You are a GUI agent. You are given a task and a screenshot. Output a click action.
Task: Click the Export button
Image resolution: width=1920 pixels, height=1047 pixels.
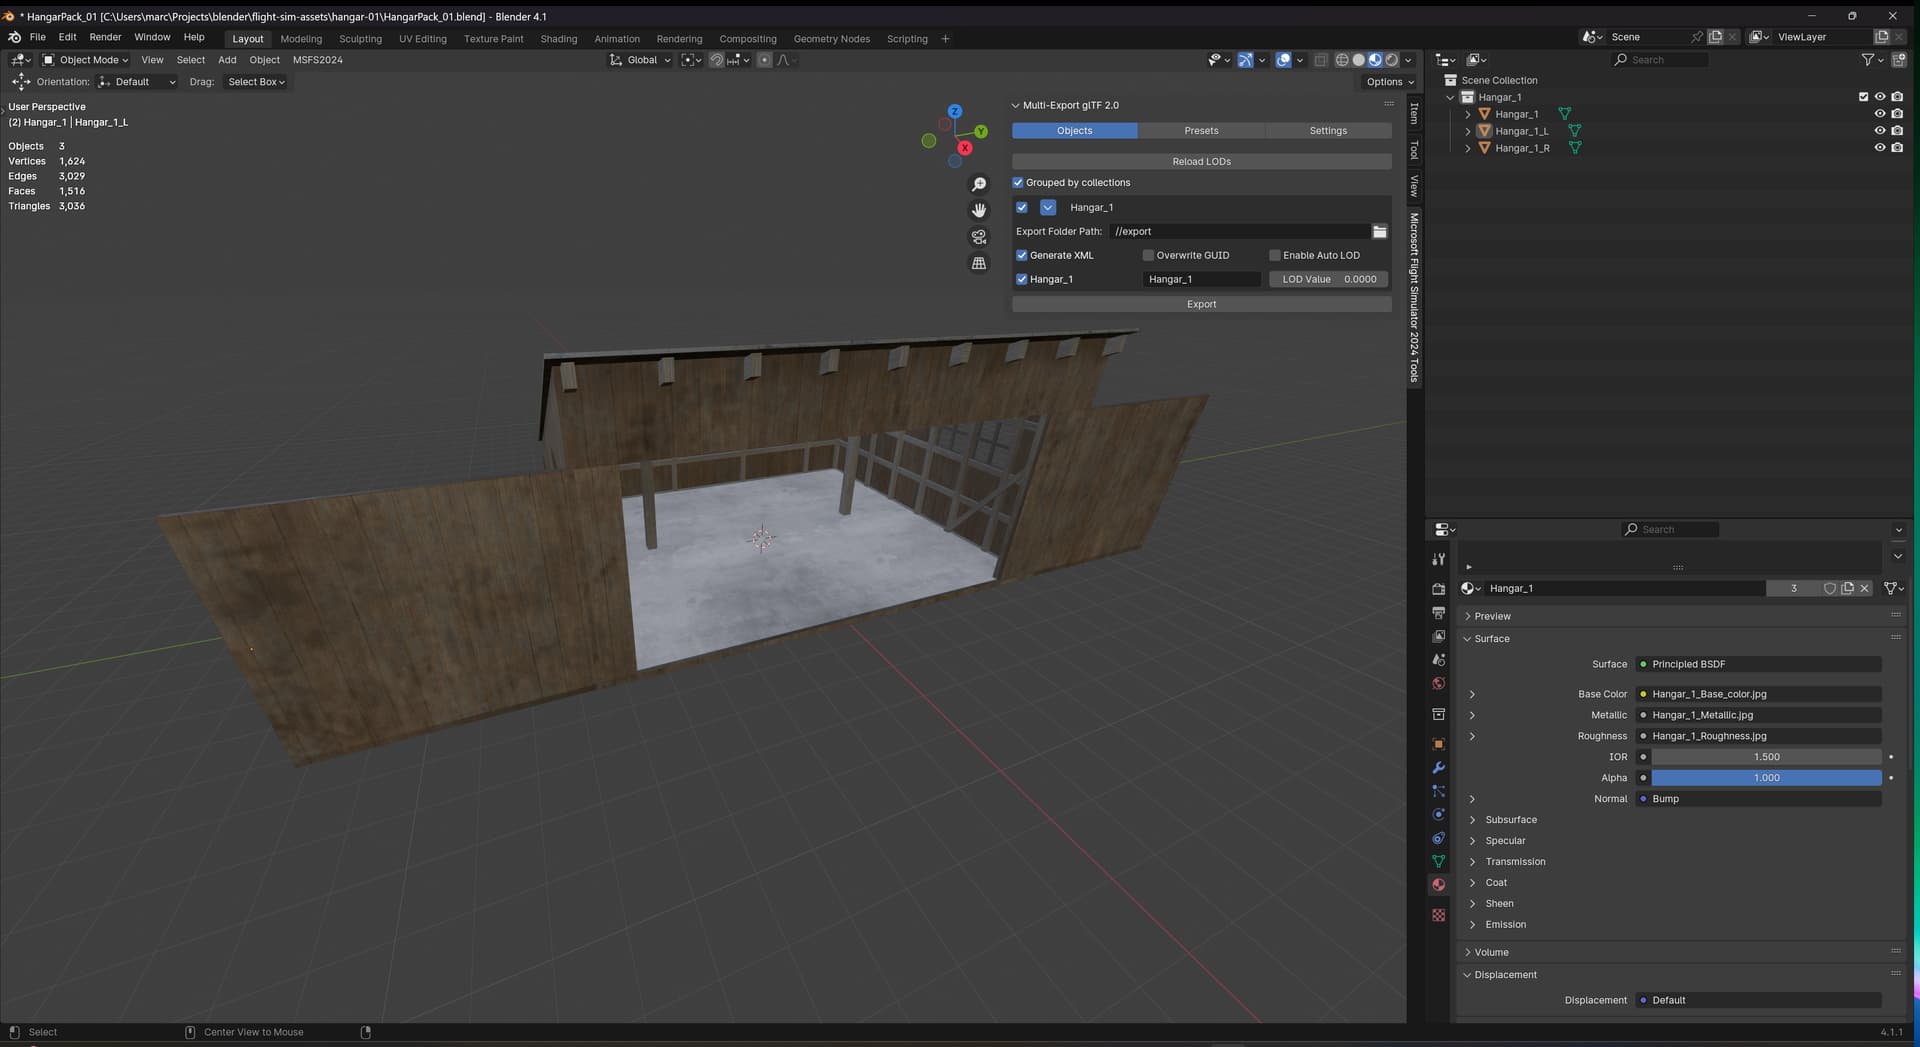[x=1201, y=304]
